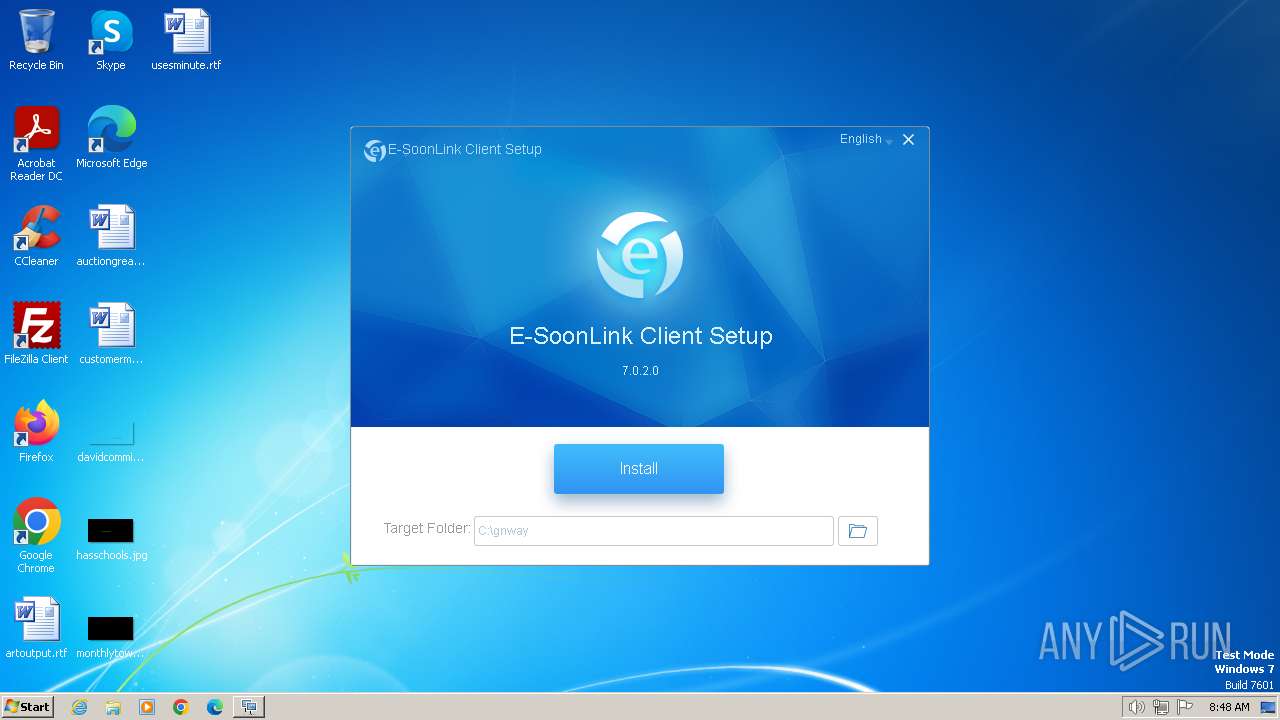The width and height of the screenshot is (1280, 720).
Task: Open the Action Center flag icon
Action: (1185, 707)
